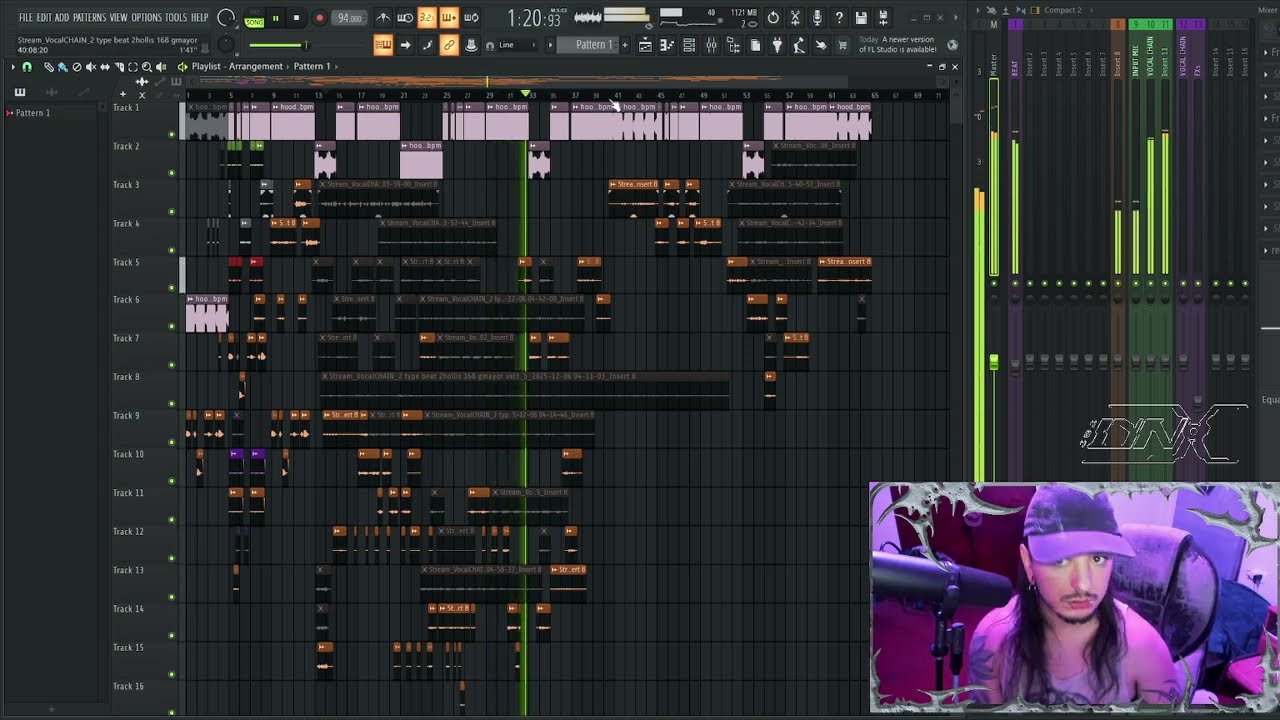The width and height of the screenshot is (1280, 720).
Task: Click the step editing arrow button
Action: point(405,45)
